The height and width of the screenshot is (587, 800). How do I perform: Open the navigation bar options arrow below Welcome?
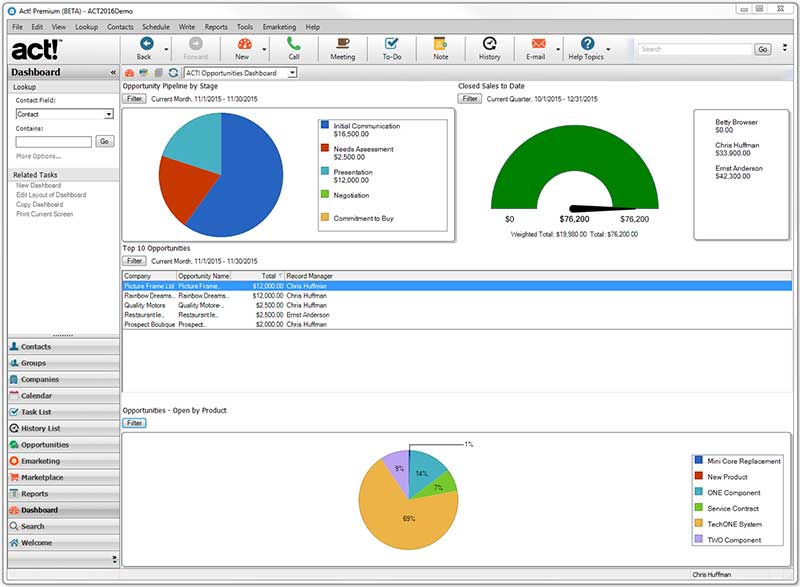pyautogui.click(x=114, y=559)
